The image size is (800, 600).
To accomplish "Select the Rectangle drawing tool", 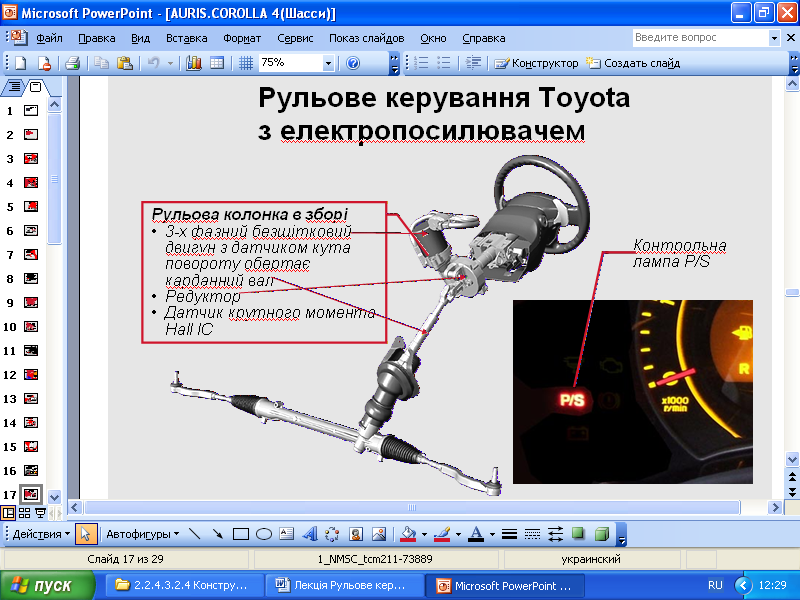I will pos(241,534).
